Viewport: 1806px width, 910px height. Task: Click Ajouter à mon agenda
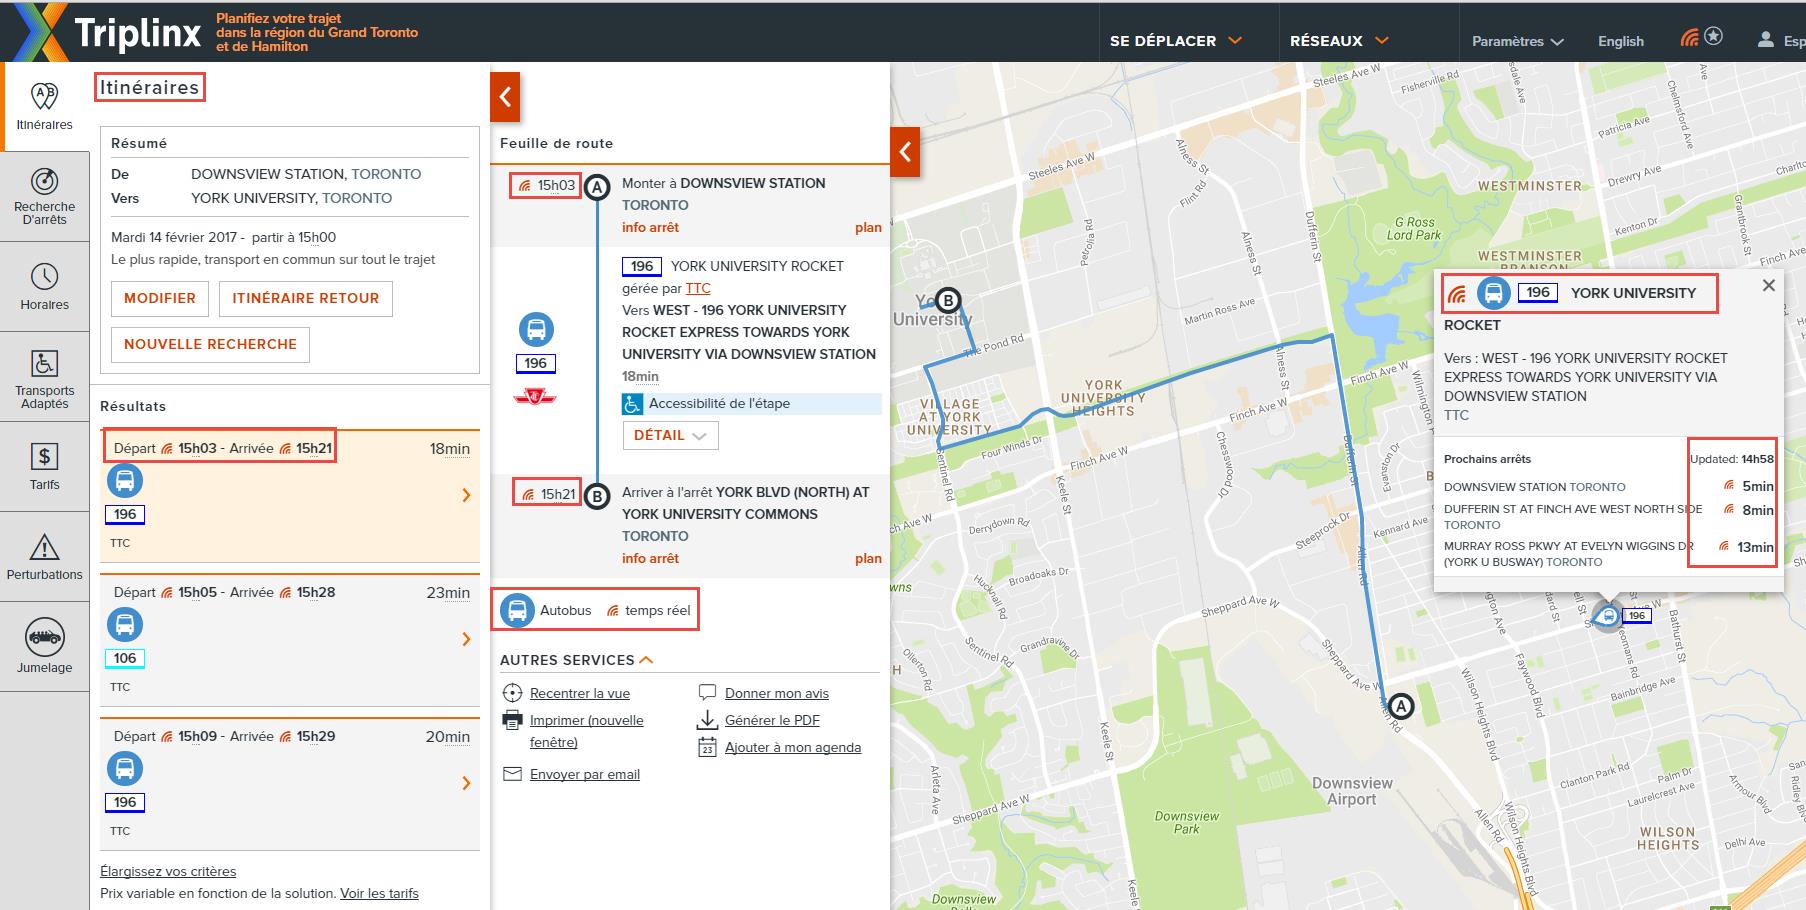793,747
